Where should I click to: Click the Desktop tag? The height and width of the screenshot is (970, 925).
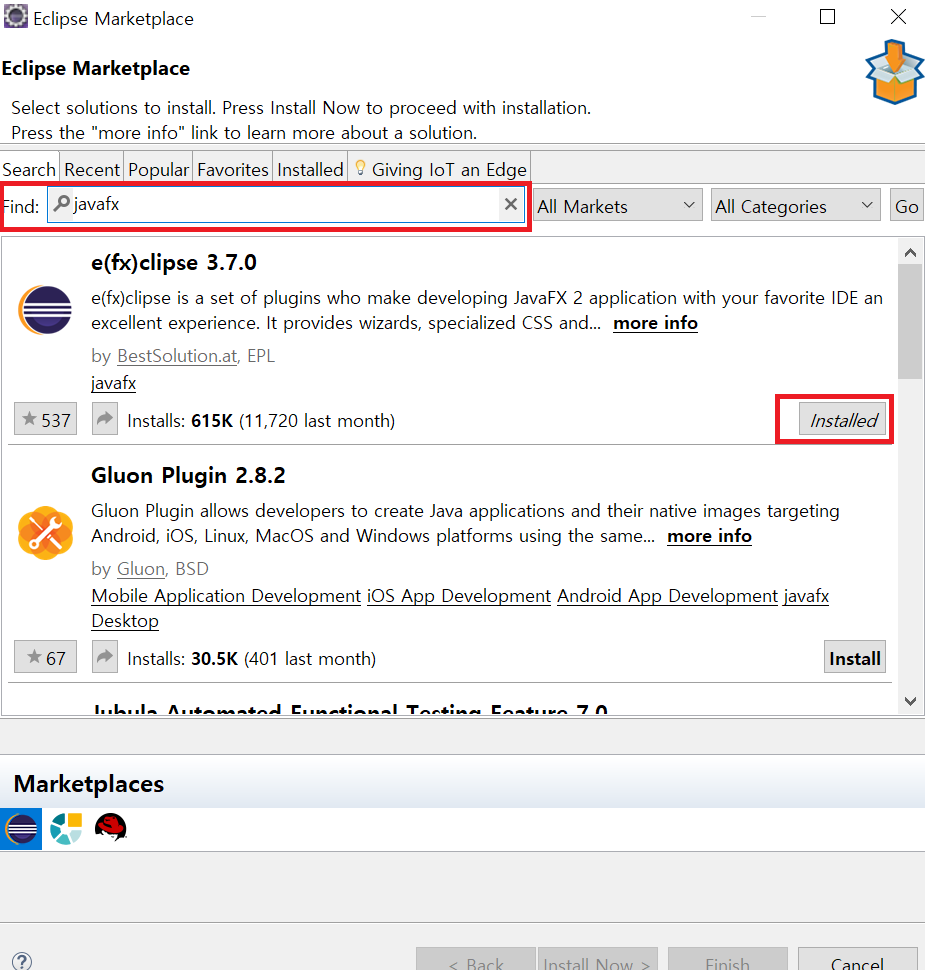point(125,620)
